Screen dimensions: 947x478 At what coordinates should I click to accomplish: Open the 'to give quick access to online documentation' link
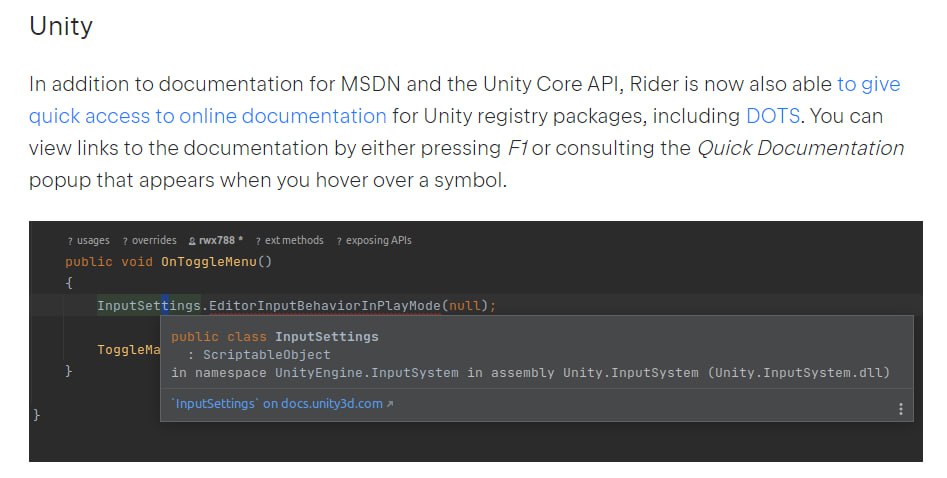coord(208,115)
